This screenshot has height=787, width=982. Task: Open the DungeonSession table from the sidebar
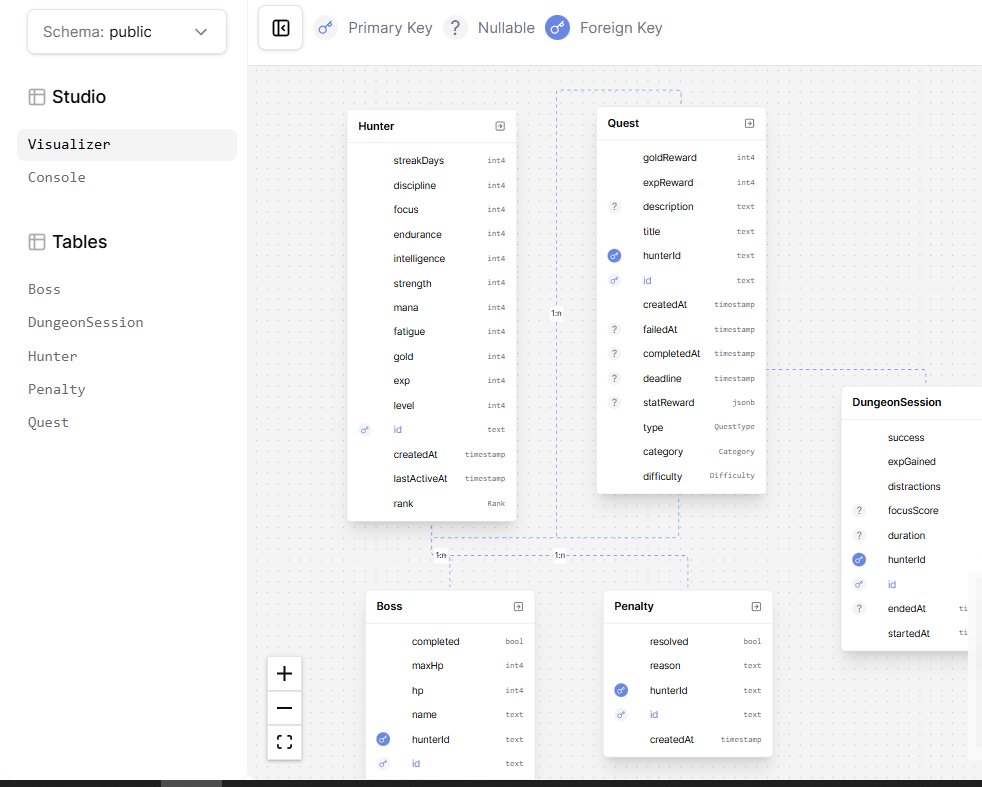pyautogui.click(x=85, y=322)
